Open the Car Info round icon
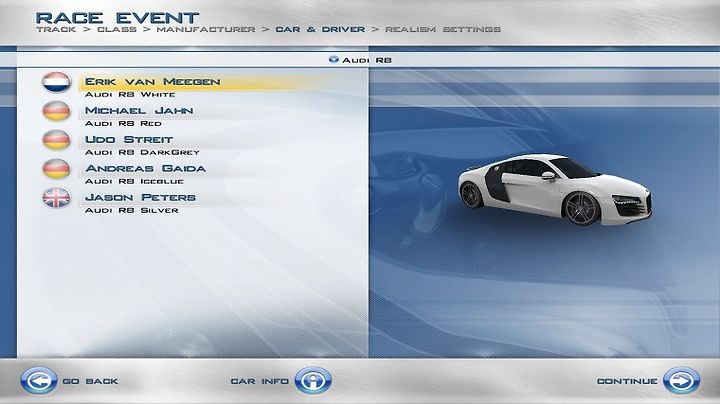This screenshot has height=404, width=720. pos(313,381)
